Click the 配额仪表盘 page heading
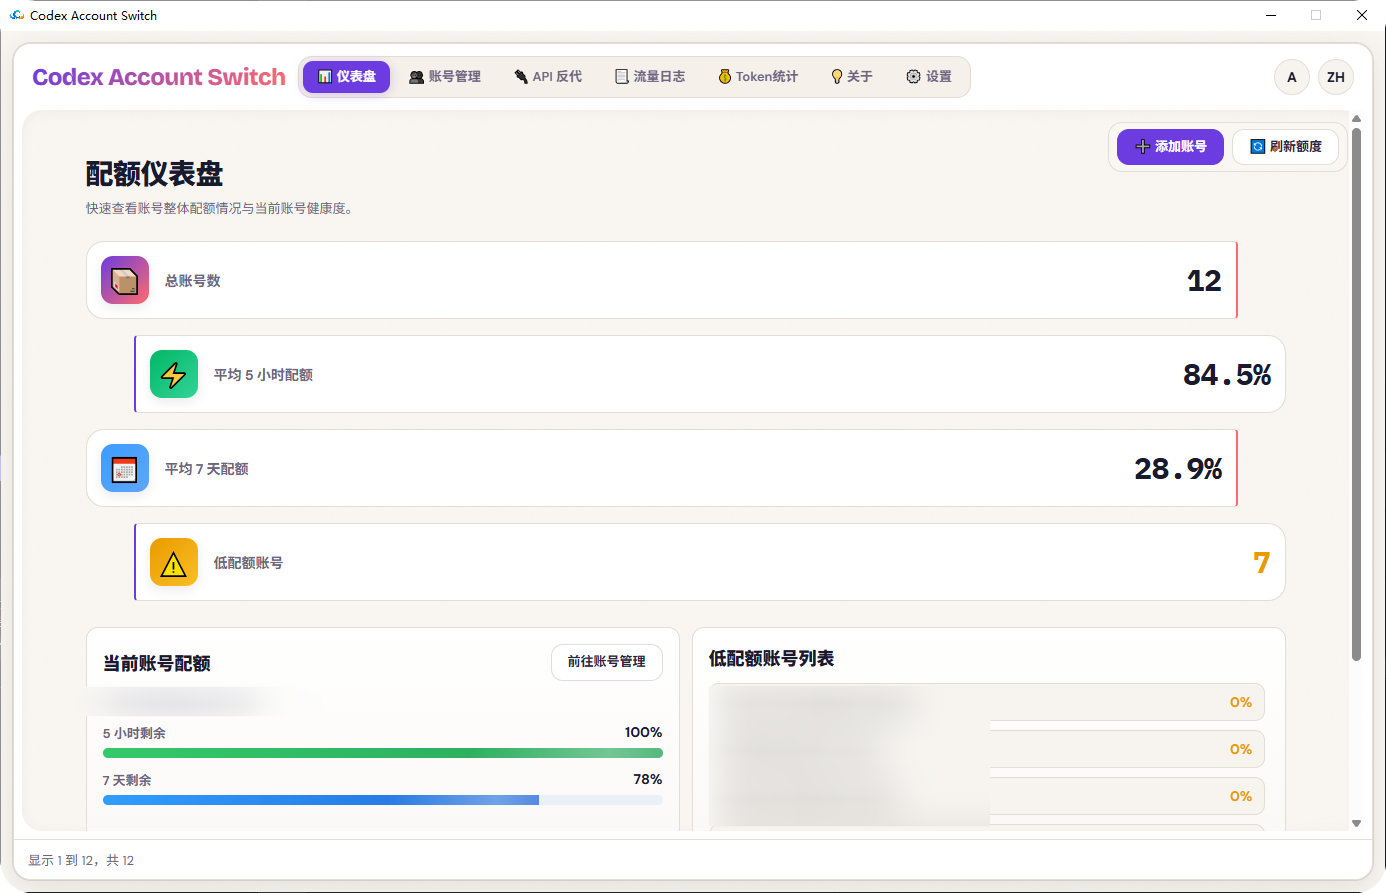 pyautogui.click(x=154, y=174)
